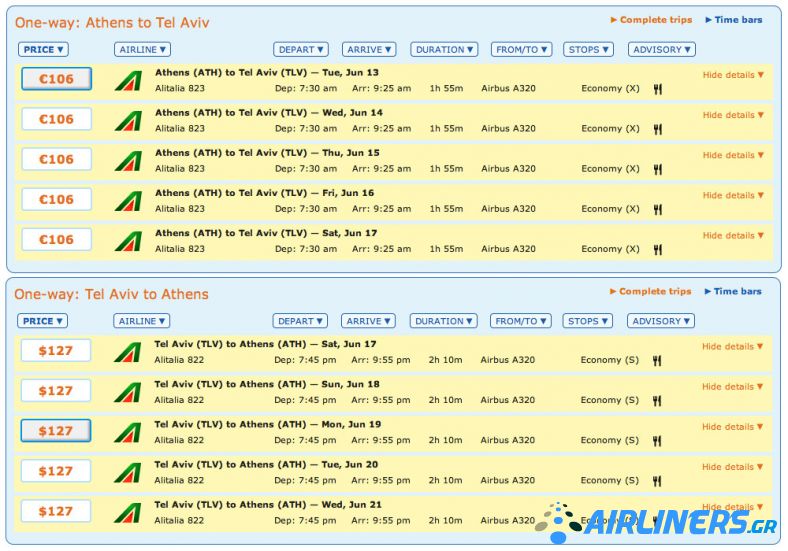Hide details of Alitalia 822 Sat, Jun 17
788x551 pixels.
coord(732,346)
